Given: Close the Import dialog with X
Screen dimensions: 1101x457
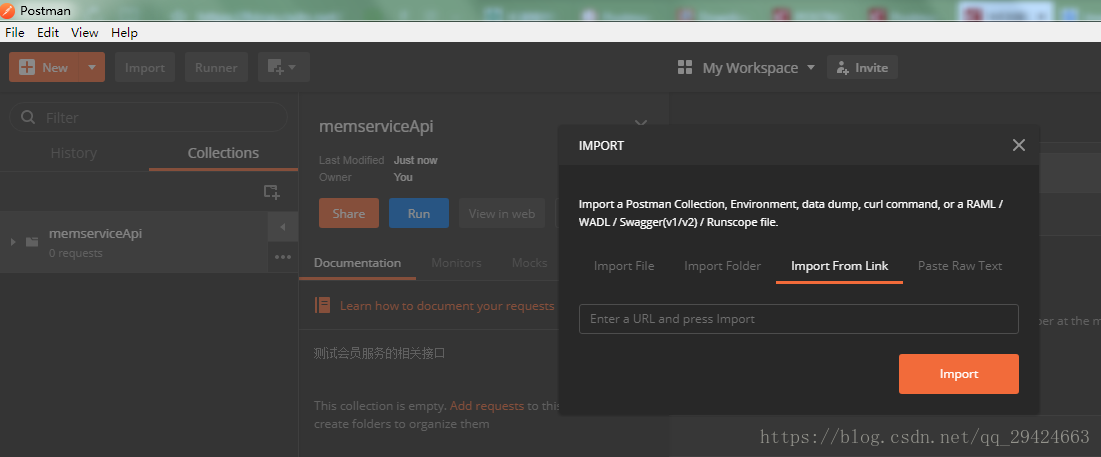Looking at the screenshot, I should point(1019,145).
